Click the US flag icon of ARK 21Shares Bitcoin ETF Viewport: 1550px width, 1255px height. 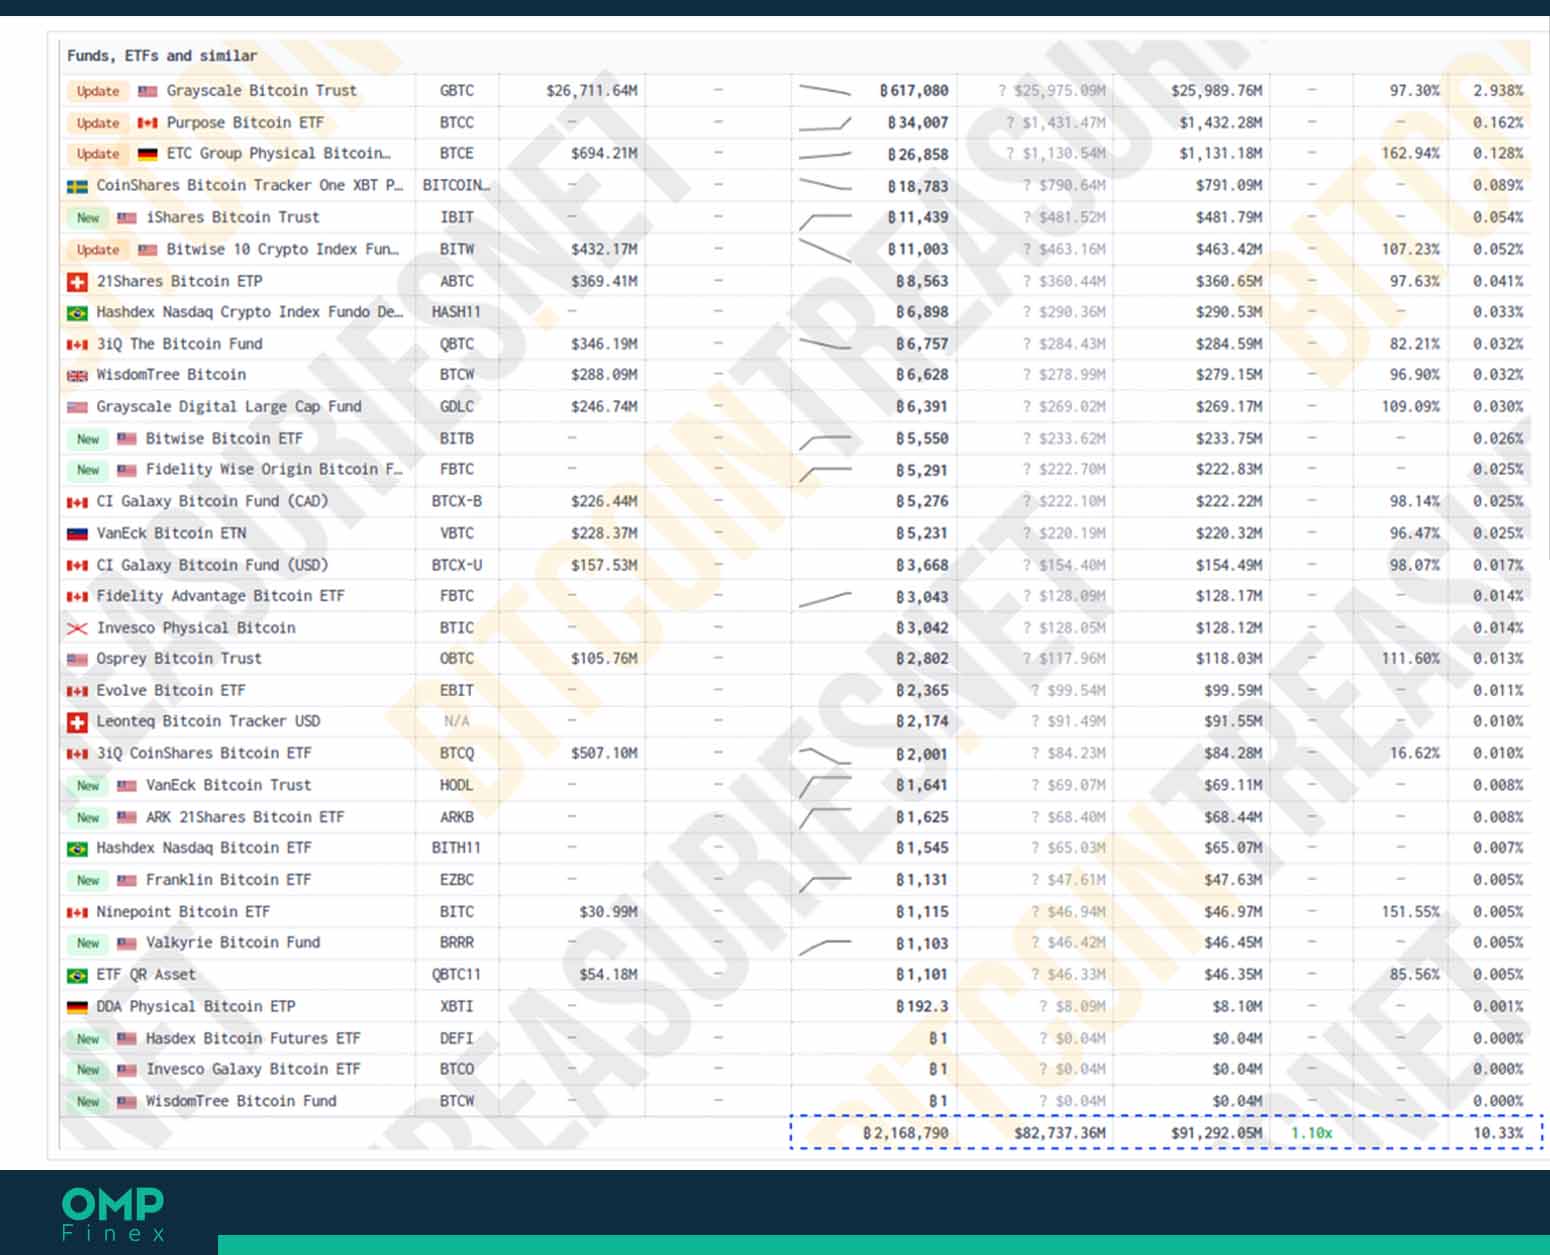[x=127, y=817]
